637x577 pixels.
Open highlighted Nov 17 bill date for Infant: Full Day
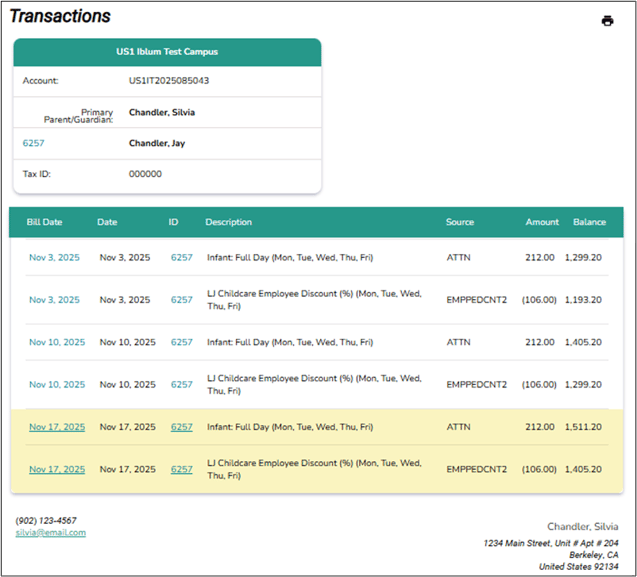coord(57,427)
